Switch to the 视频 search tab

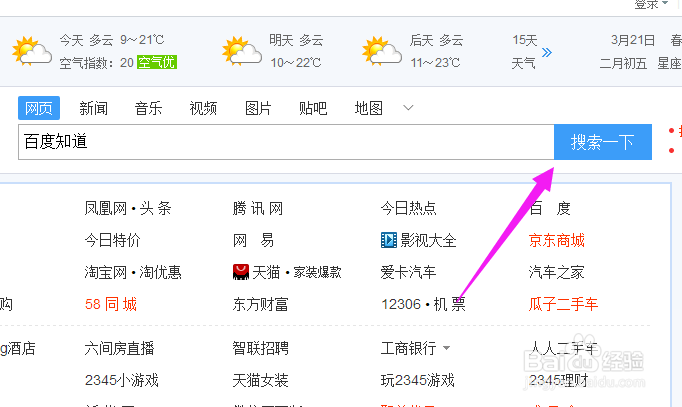203,108
